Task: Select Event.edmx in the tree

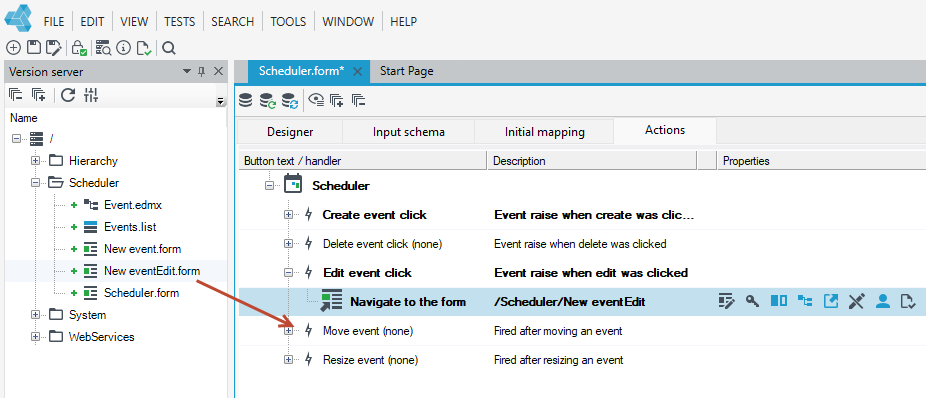Action: pos(133,205)
